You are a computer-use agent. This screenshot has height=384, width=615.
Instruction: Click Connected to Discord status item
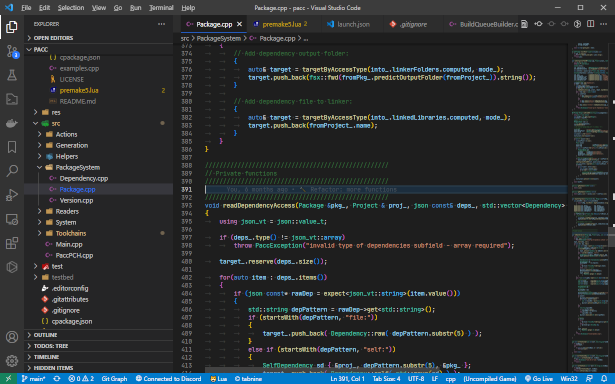pyautogui.click(x=168, y=379)
